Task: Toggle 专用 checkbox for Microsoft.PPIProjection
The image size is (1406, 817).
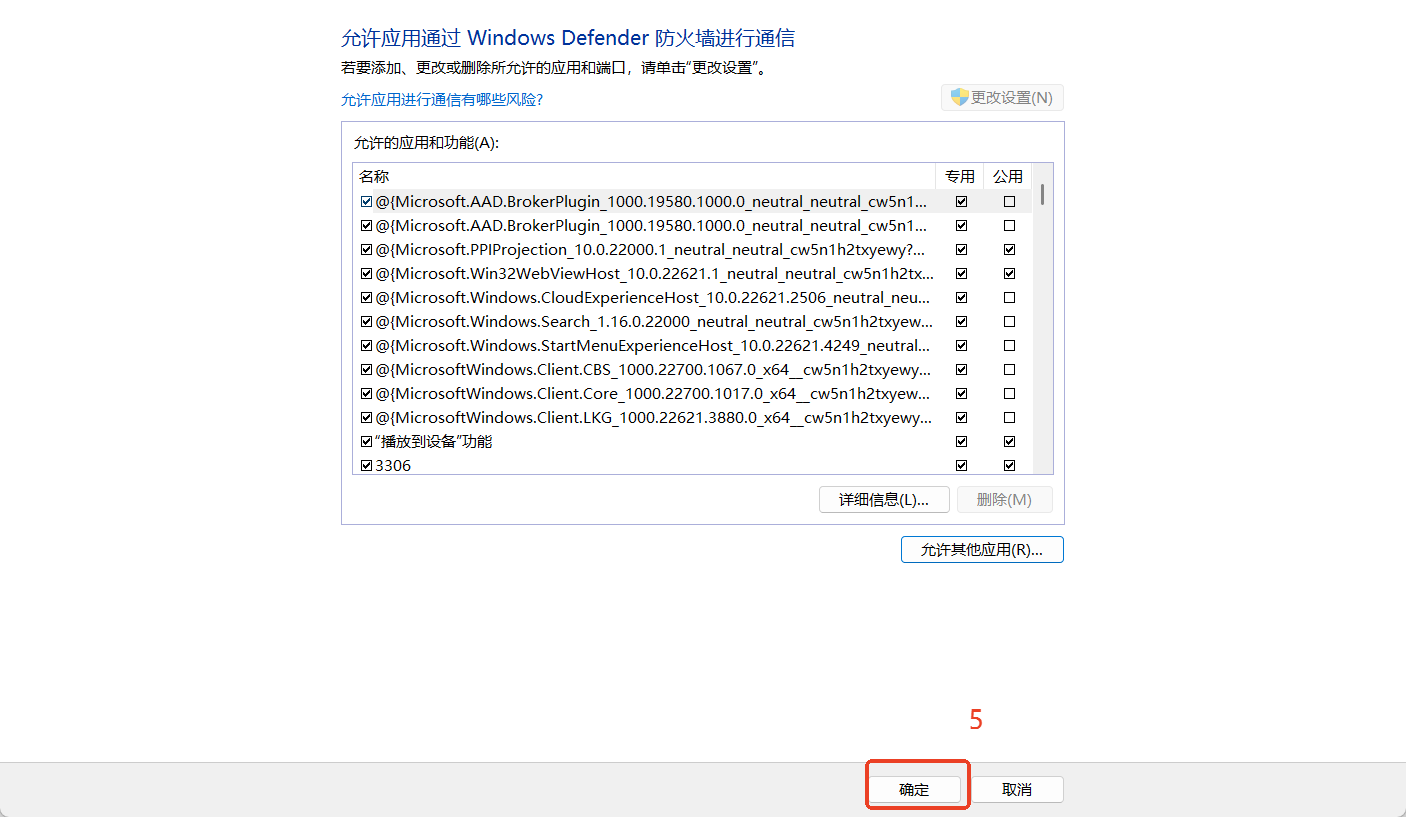Action: tap(962, 249)
